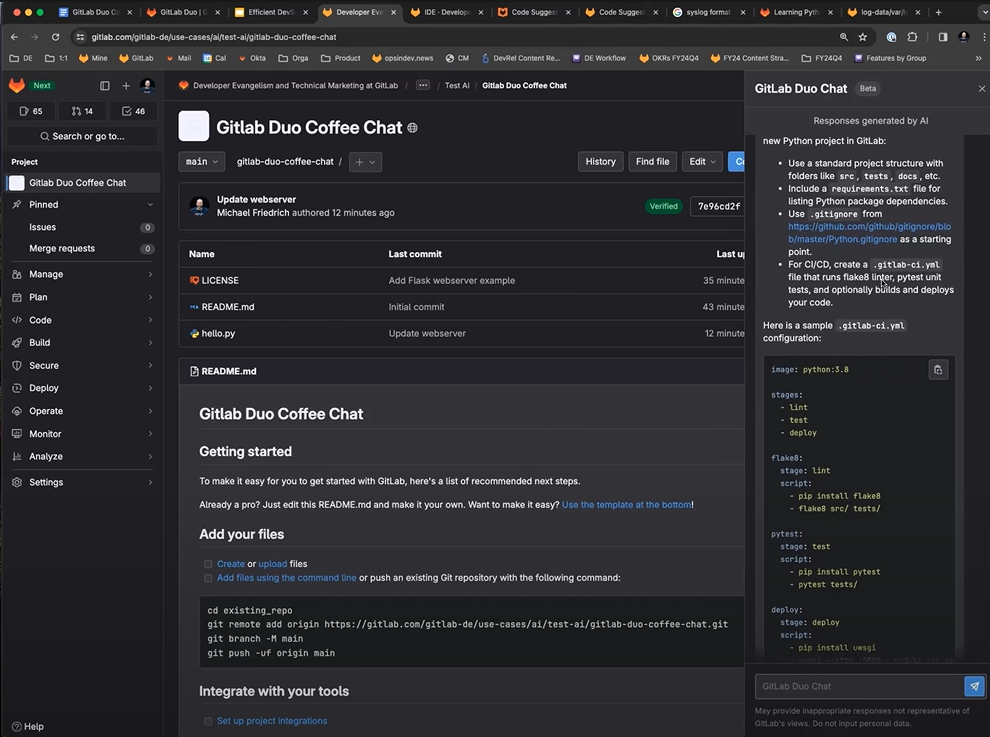Expand the Code sidebar section
The image size is (990, 737).
[82, 320]
